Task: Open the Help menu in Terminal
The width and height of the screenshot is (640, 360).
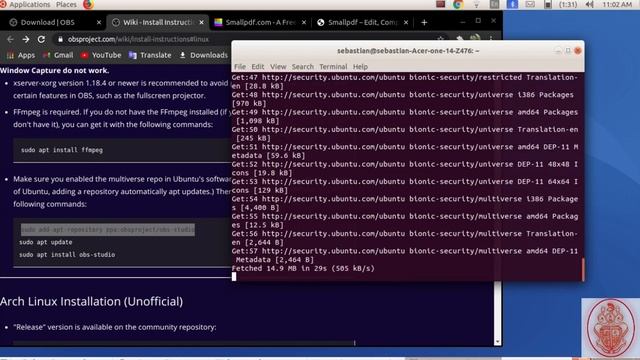Action: [360, 67]
